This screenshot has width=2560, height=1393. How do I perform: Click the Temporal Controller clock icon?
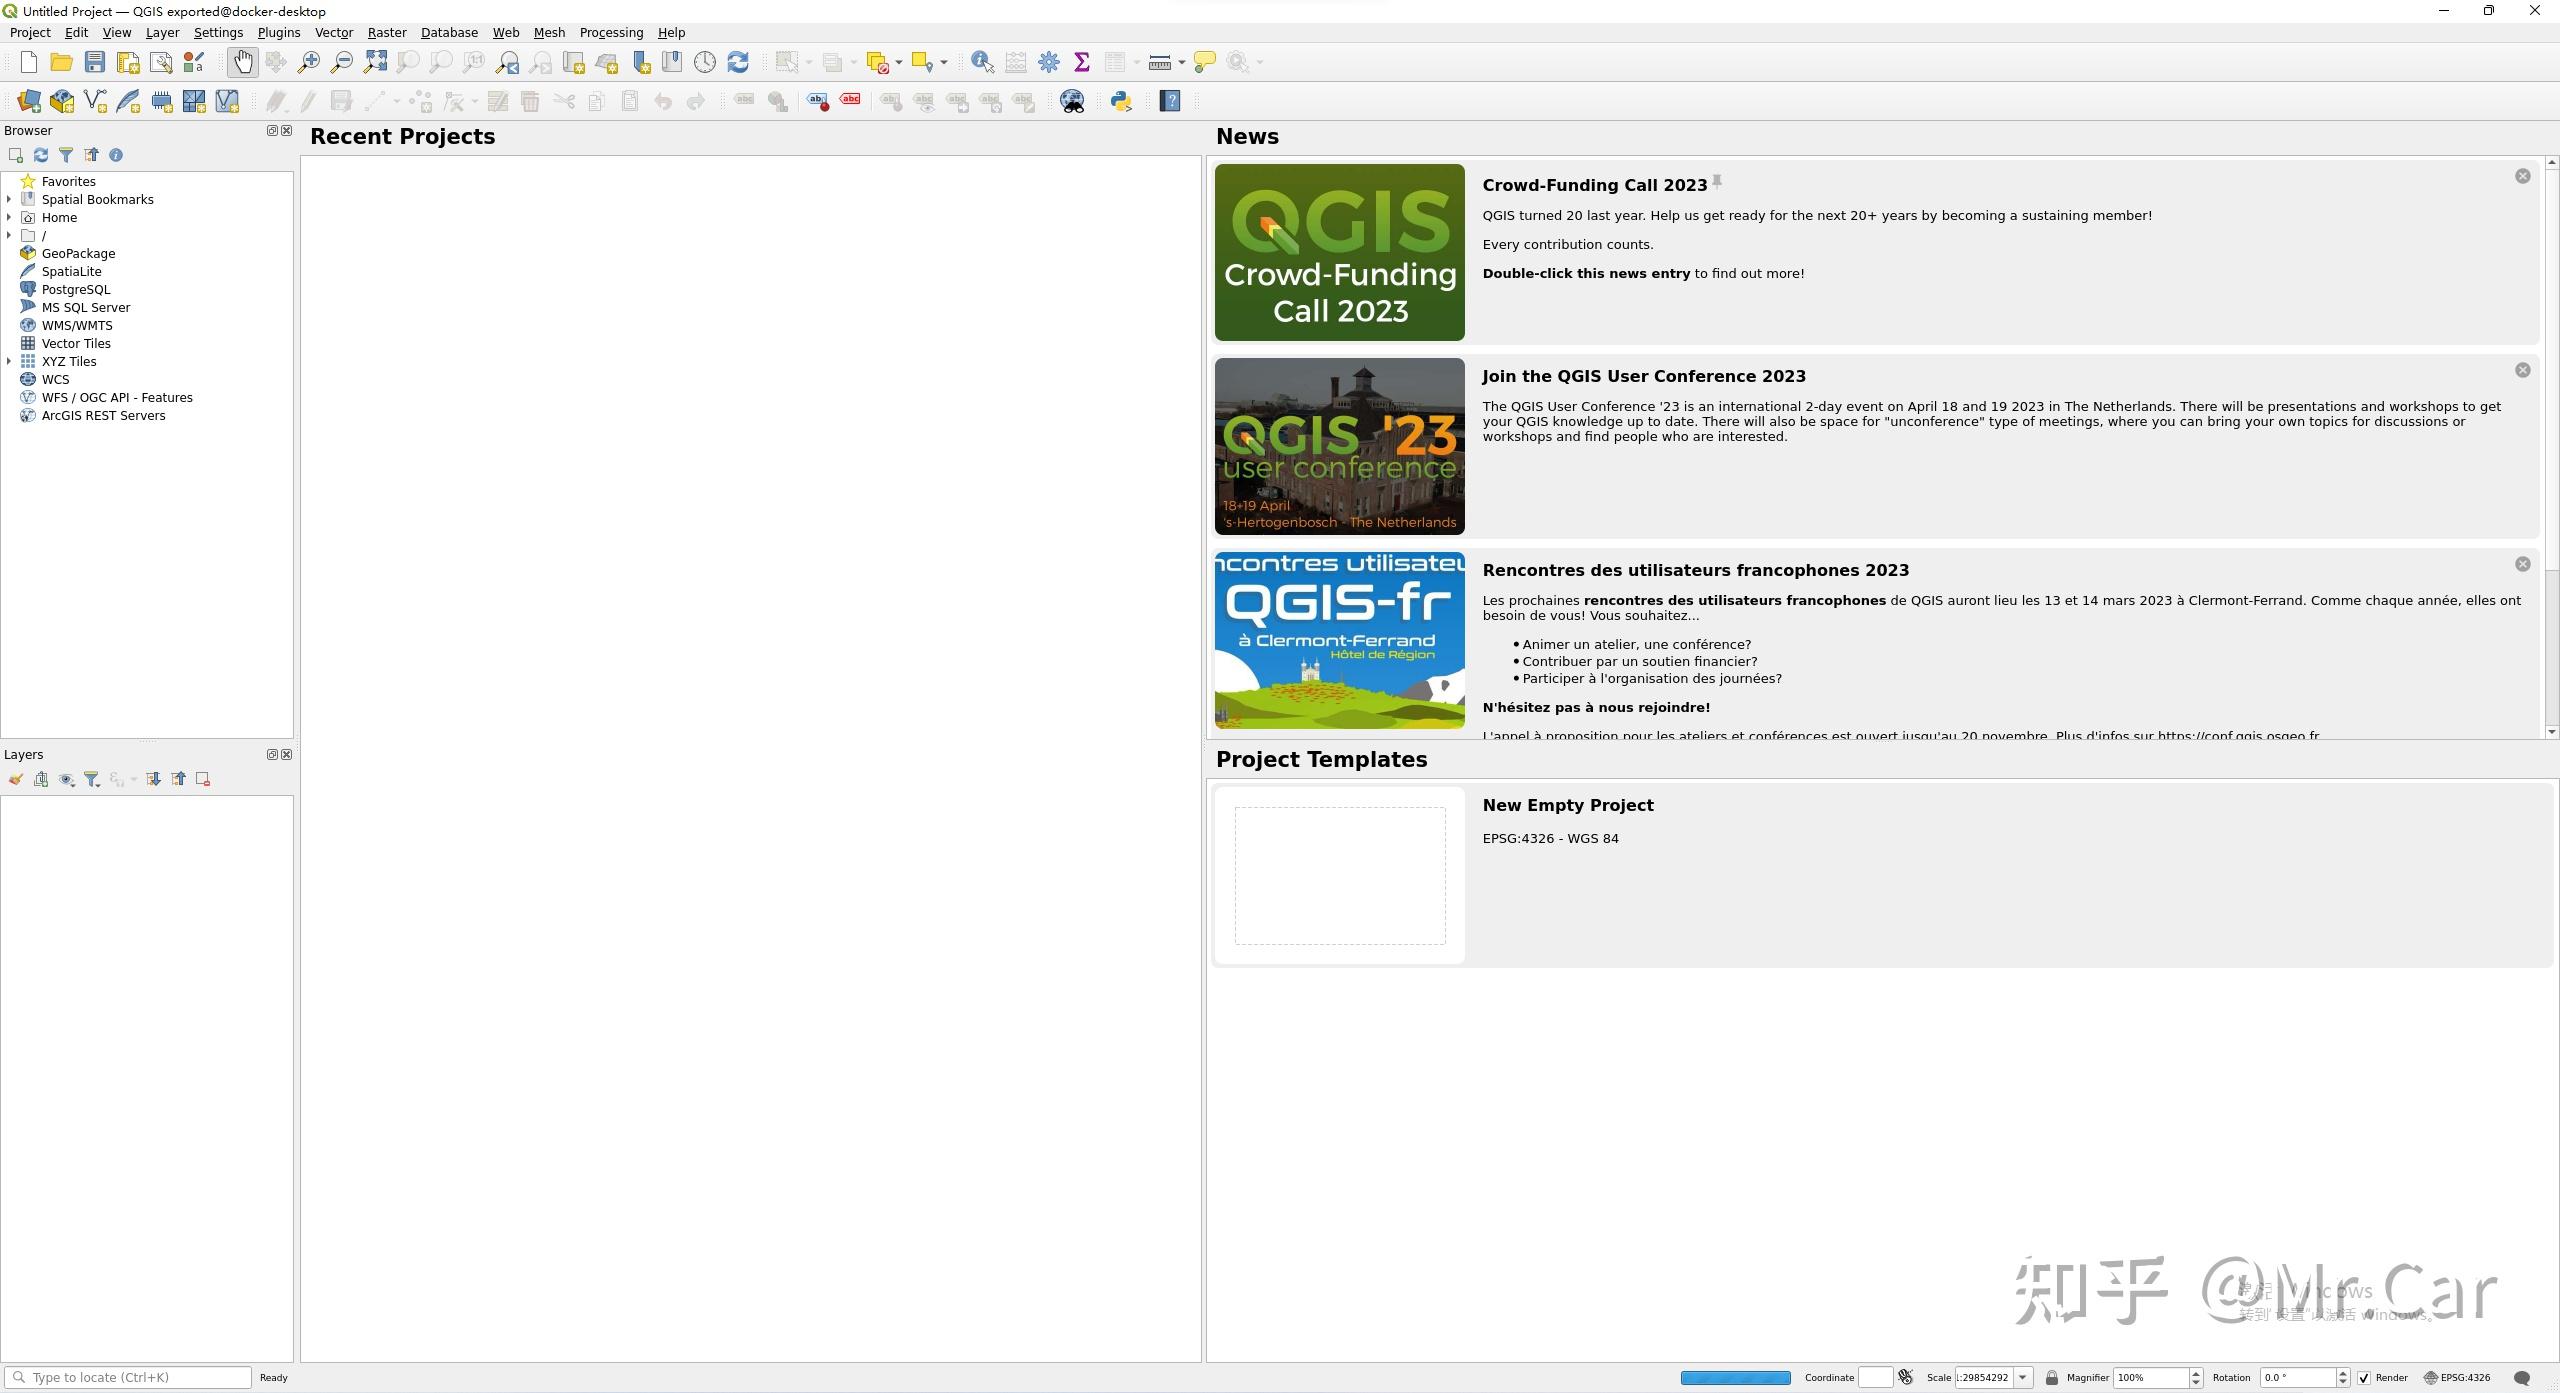coord(705,62)
